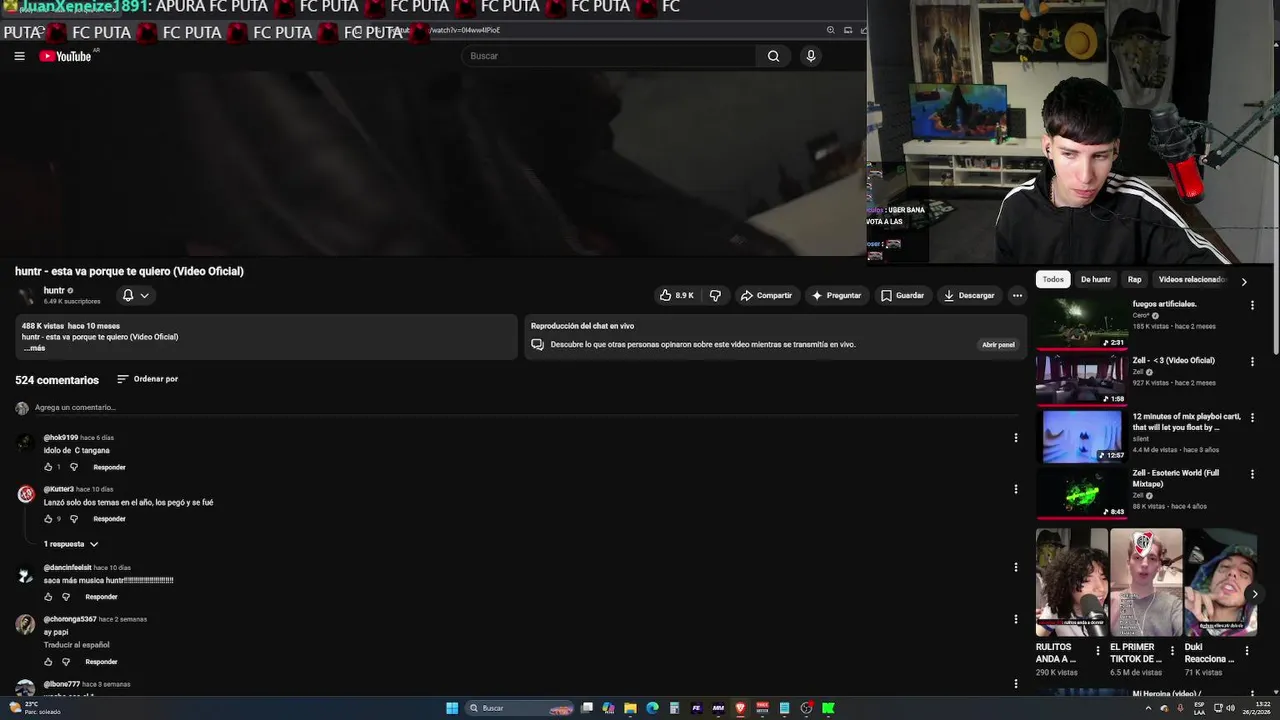Image resolution: width=1280 pixels, height=720 pixels.
Task: Open the YouTube hamburger guide menu
Action: pos(19,56)
